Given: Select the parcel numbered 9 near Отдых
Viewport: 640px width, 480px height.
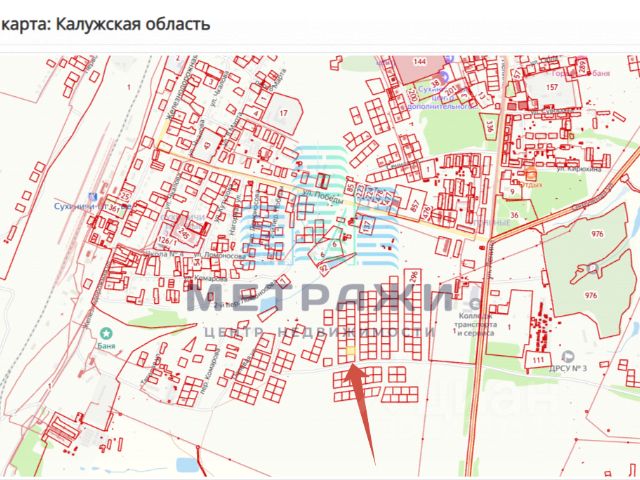Looking at the screenshot, I should tap(512, 191).
